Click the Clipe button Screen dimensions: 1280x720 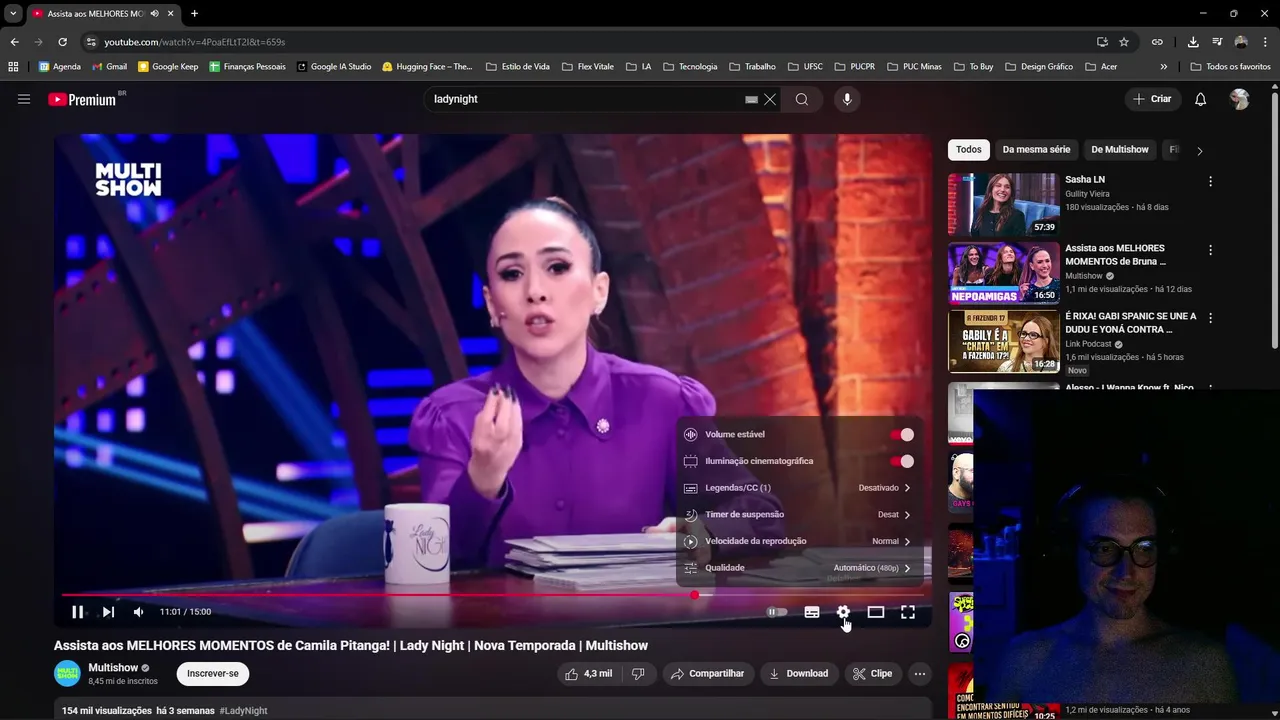point(872,674)
